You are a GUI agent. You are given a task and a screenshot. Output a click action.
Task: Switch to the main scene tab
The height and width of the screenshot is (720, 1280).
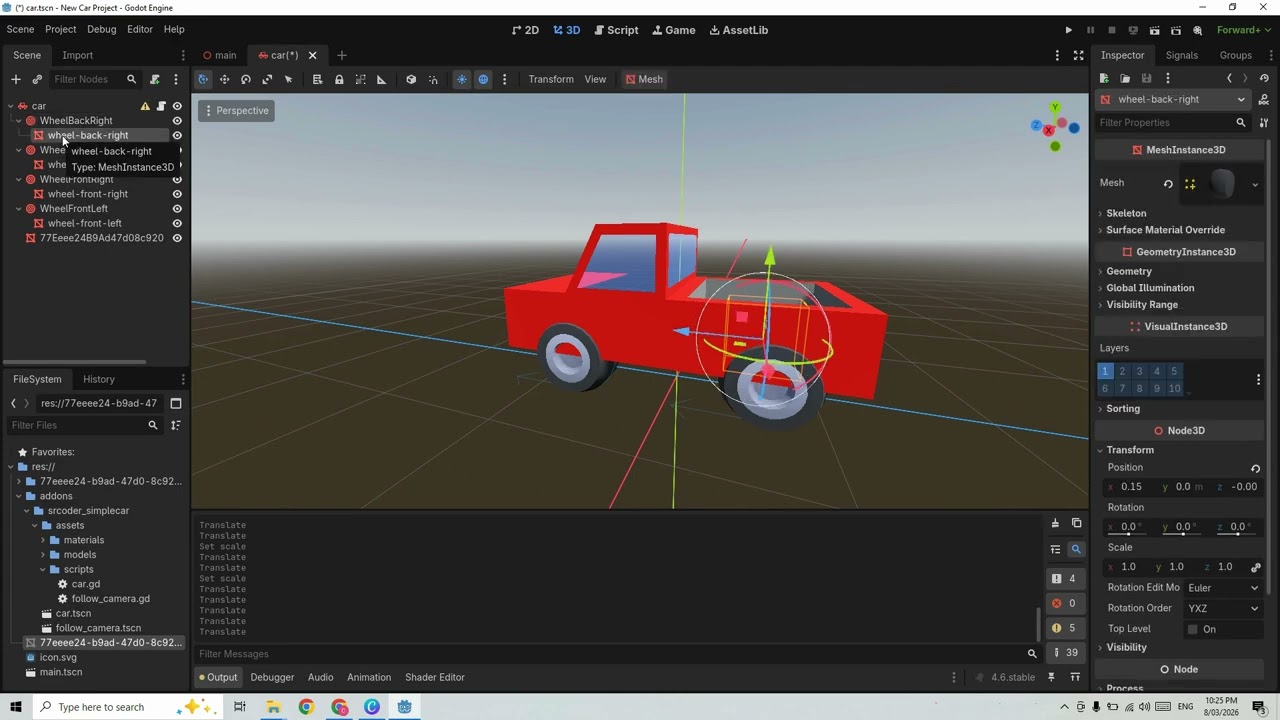coord(219,55)
